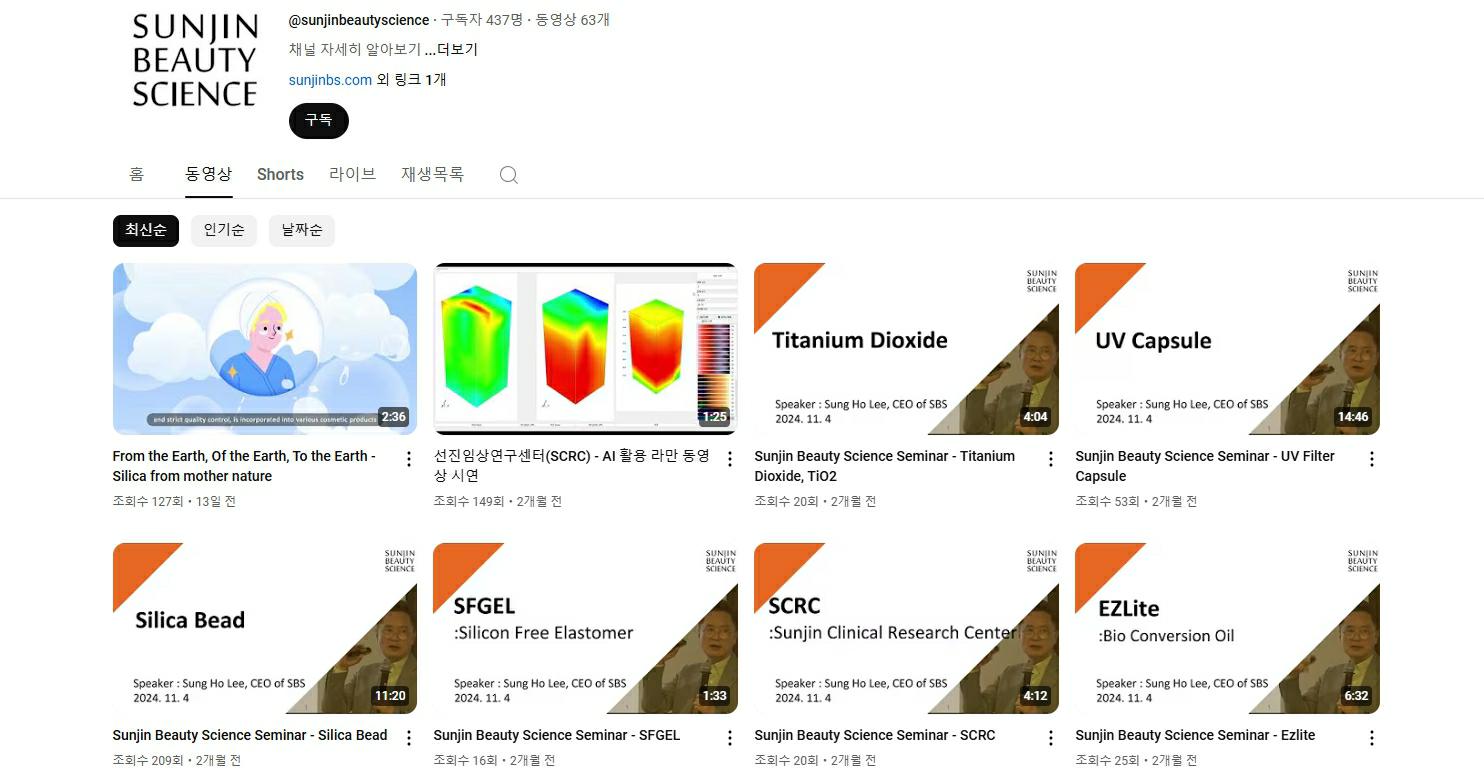Open the sunjinbs.com link

[330, 80]
